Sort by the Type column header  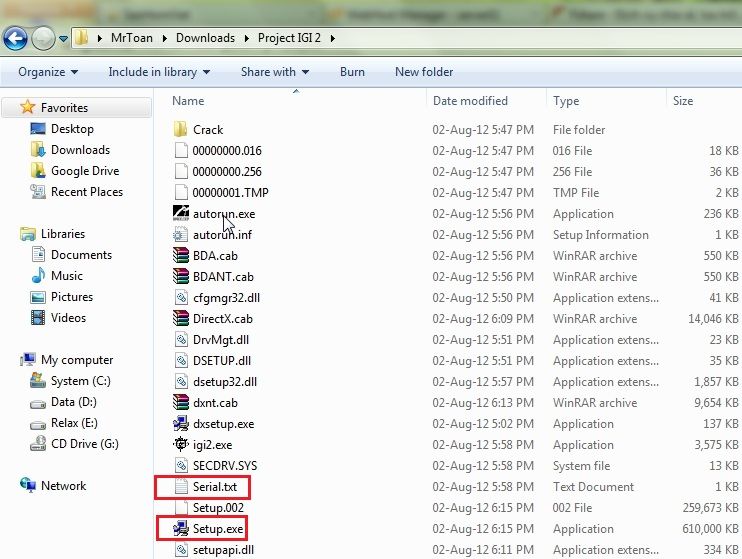pyautogui.click(x=566, y=101)
